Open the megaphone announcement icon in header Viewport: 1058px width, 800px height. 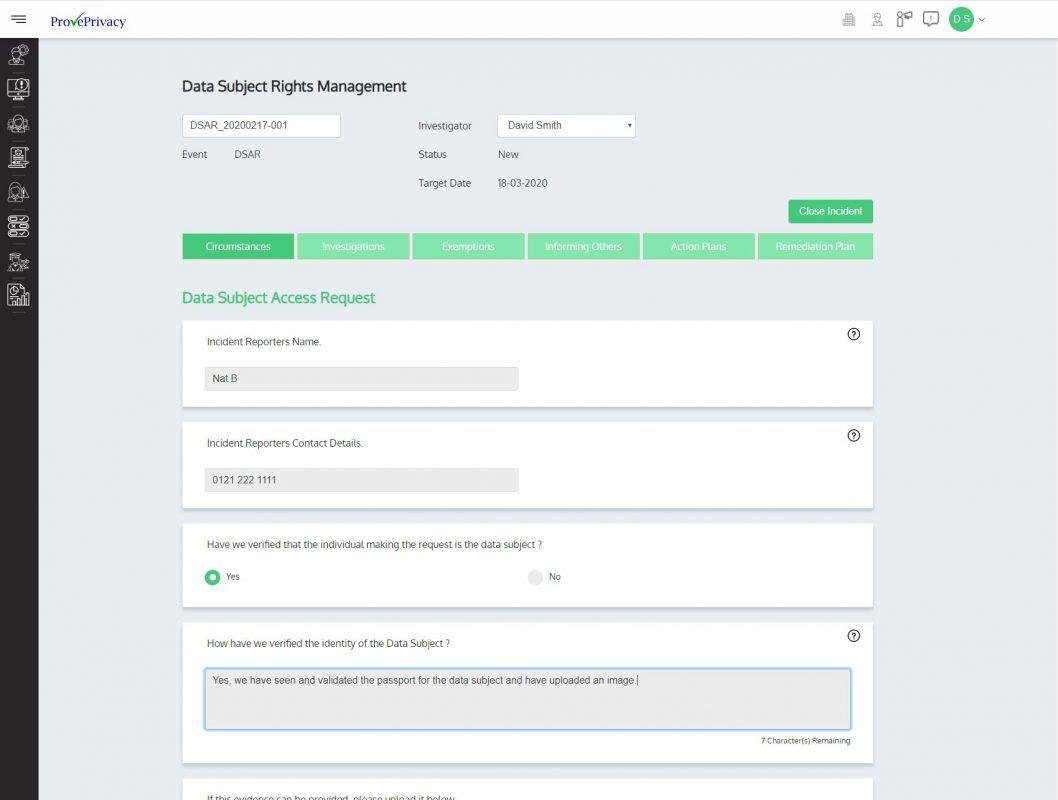(904, 19)
